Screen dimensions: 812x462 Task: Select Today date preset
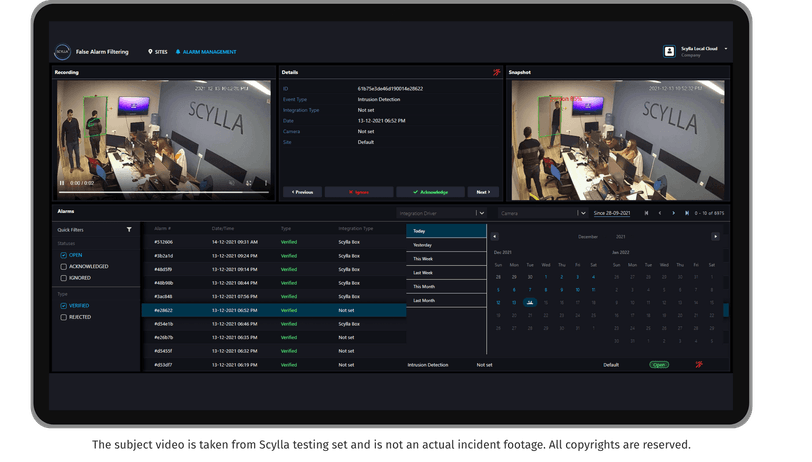[446, 231]
